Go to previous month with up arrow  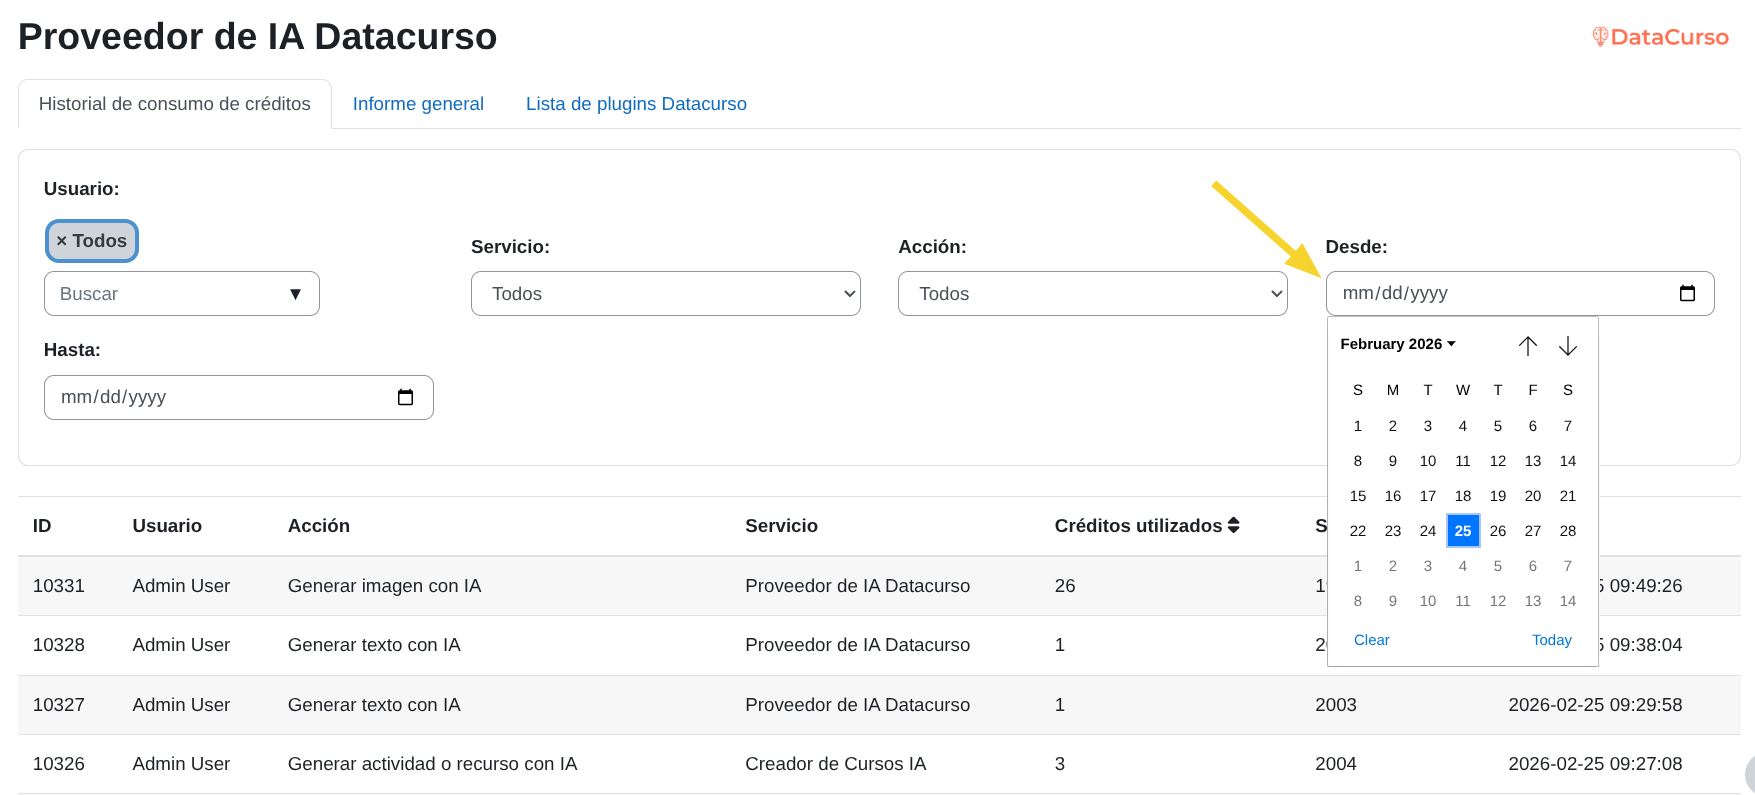point(1527,345)
